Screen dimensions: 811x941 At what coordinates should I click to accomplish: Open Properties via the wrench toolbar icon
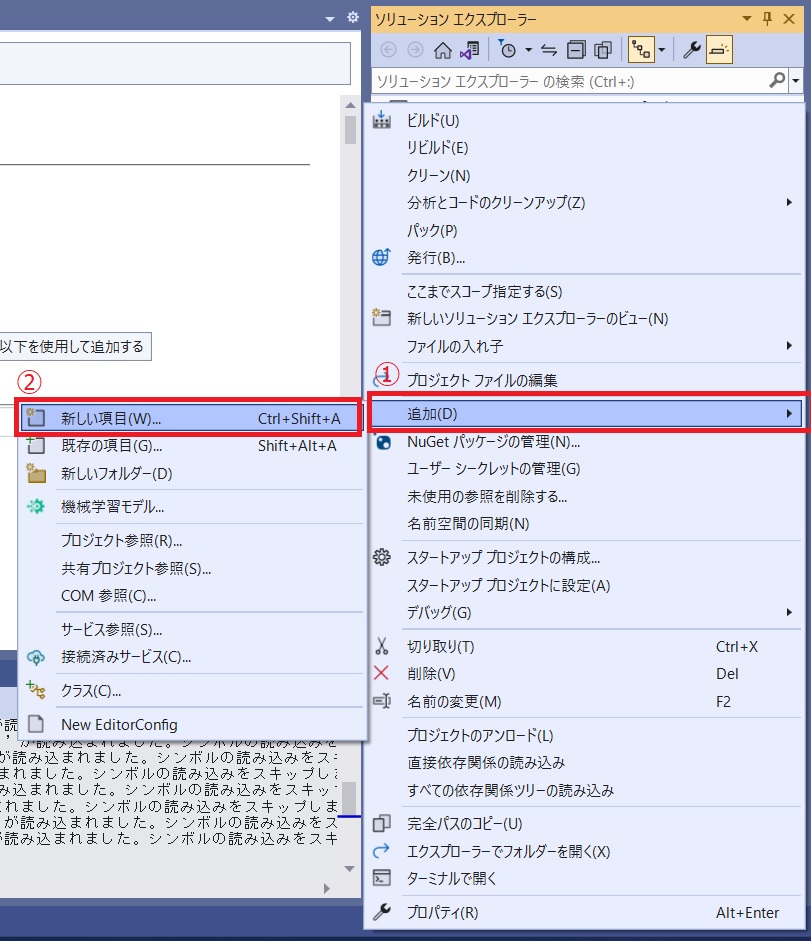tap(691, 50)
